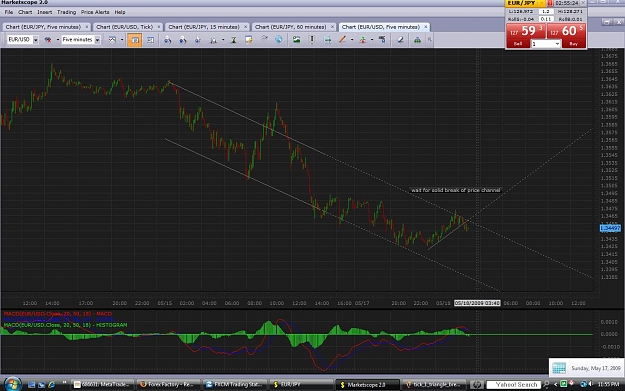625x391 pixels.
Task: Toggle the toolbar button right of orange one
Action: 150,40
